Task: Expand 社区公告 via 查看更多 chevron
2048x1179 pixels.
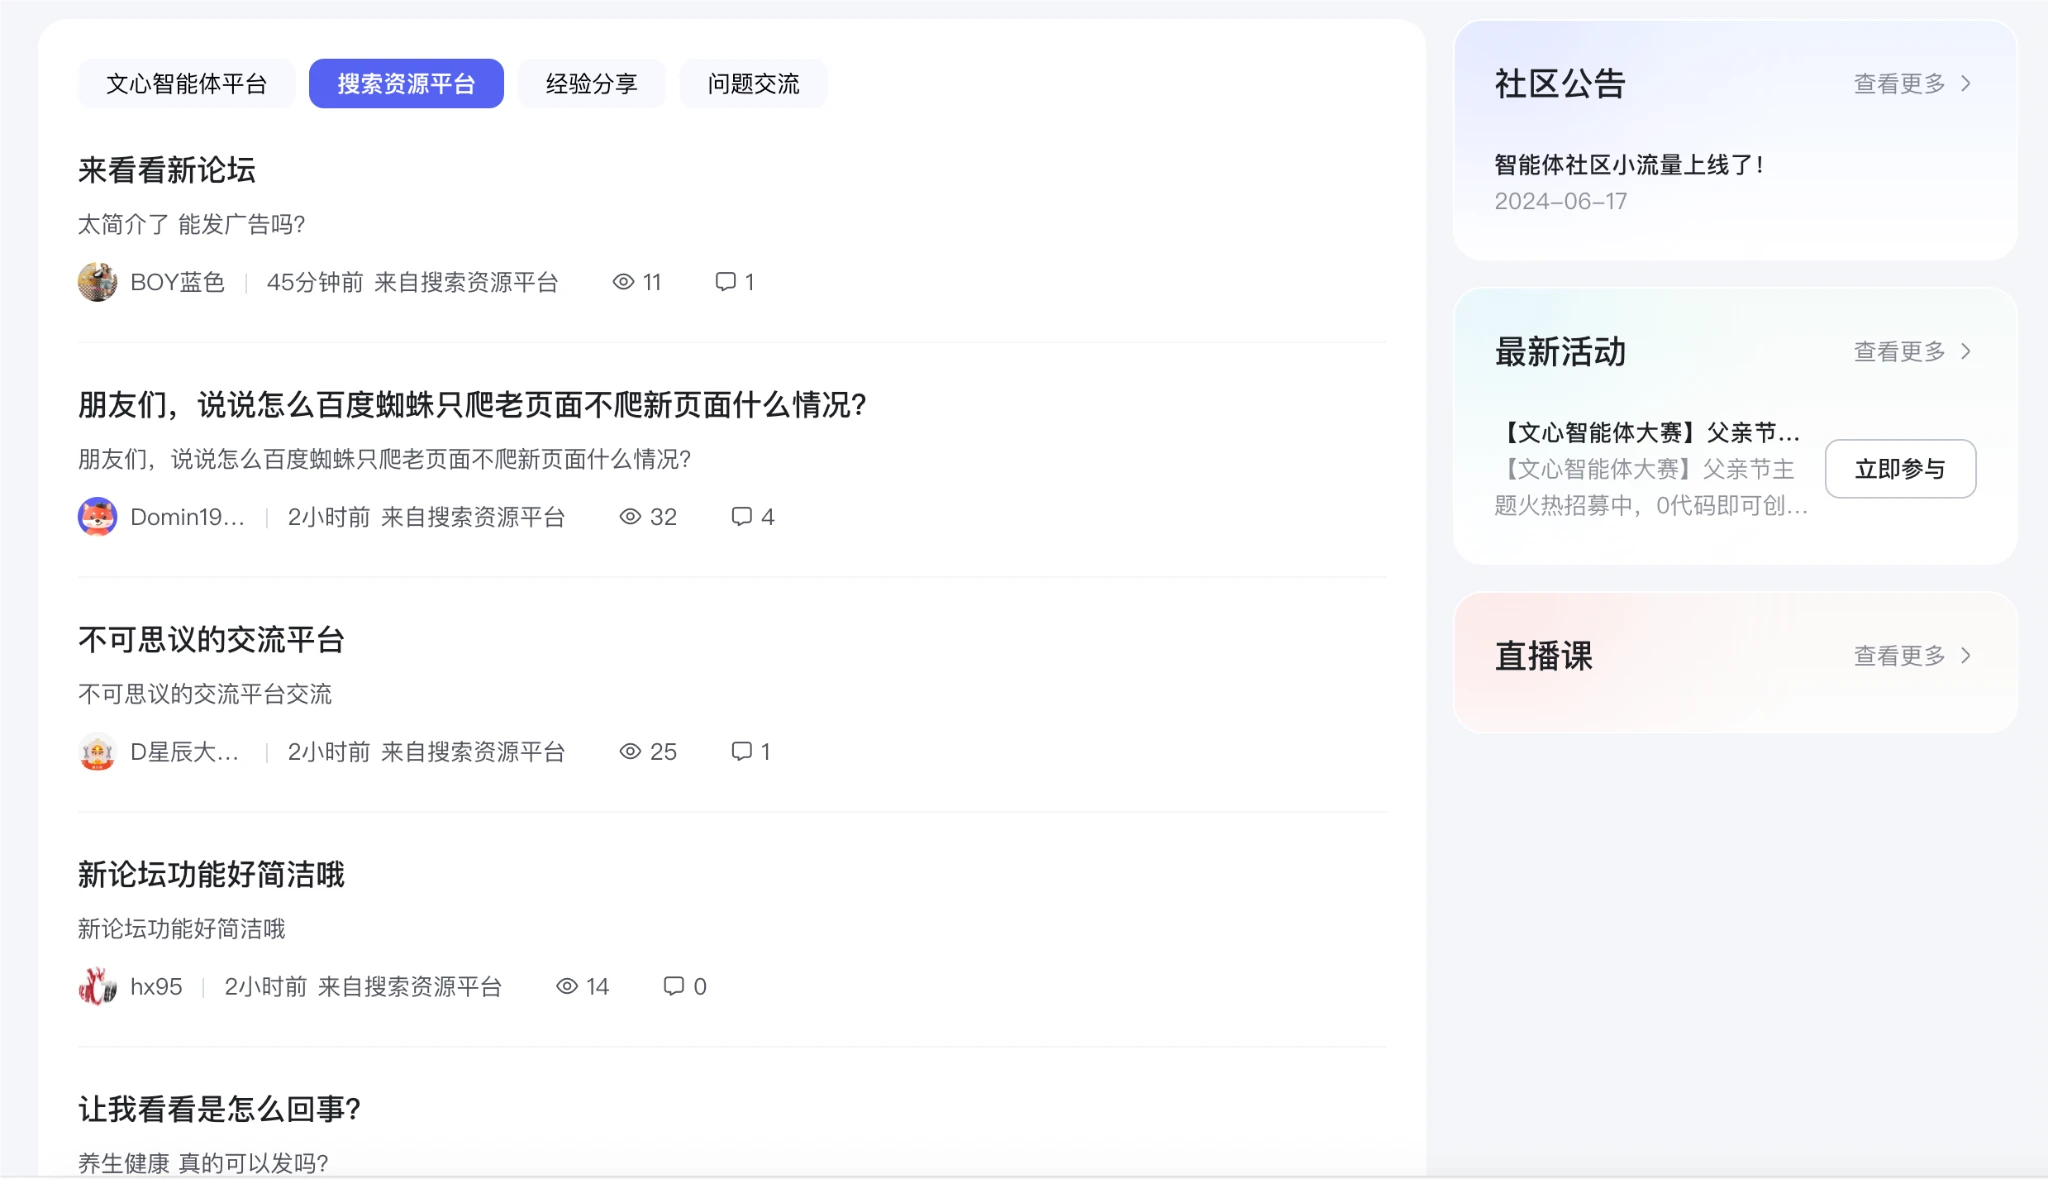Action: click(x=1965, y=84)
